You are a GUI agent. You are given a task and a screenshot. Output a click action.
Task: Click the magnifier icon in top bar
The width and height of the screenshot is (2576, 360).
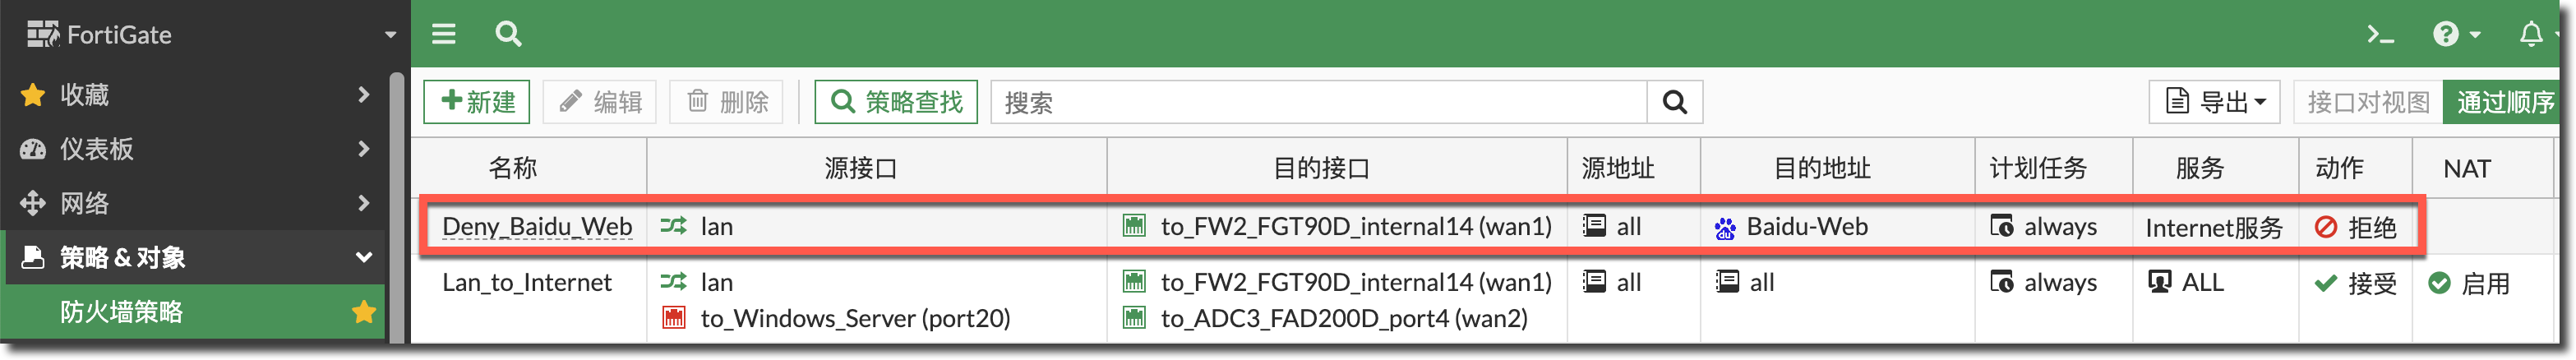tap(508, 34)
